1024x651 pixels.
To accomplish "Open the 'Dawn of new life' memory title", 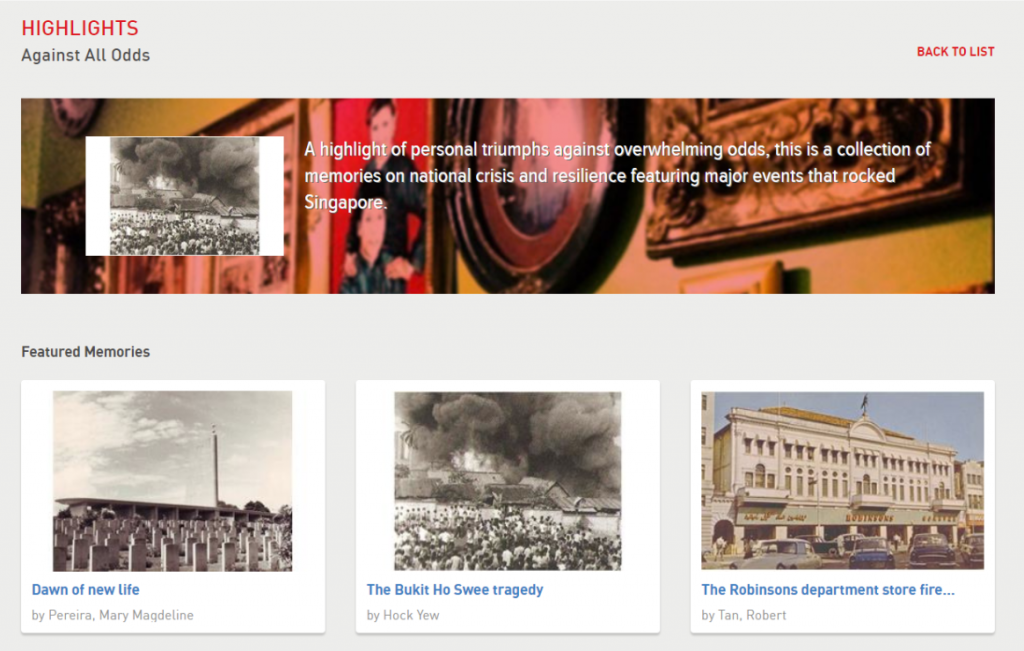I will click(x=86, y=590).
